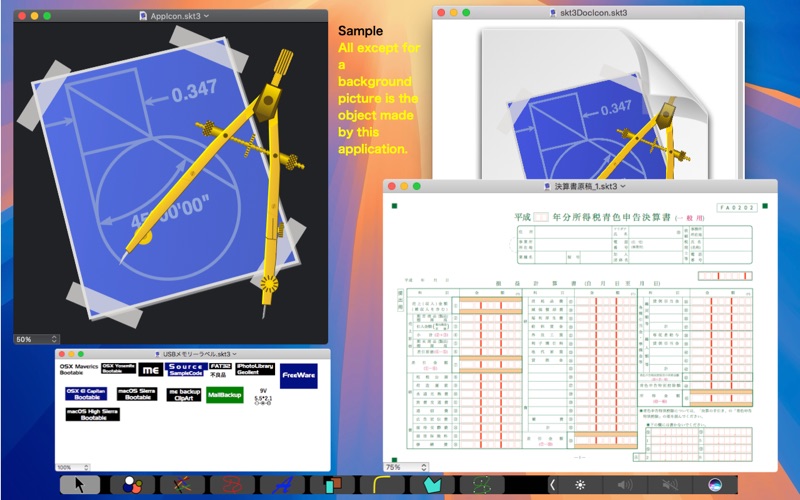Open the USBメモリーラベル.skt3 title dropdown chevron
800x500 pixels.
(x=235, y=354)
